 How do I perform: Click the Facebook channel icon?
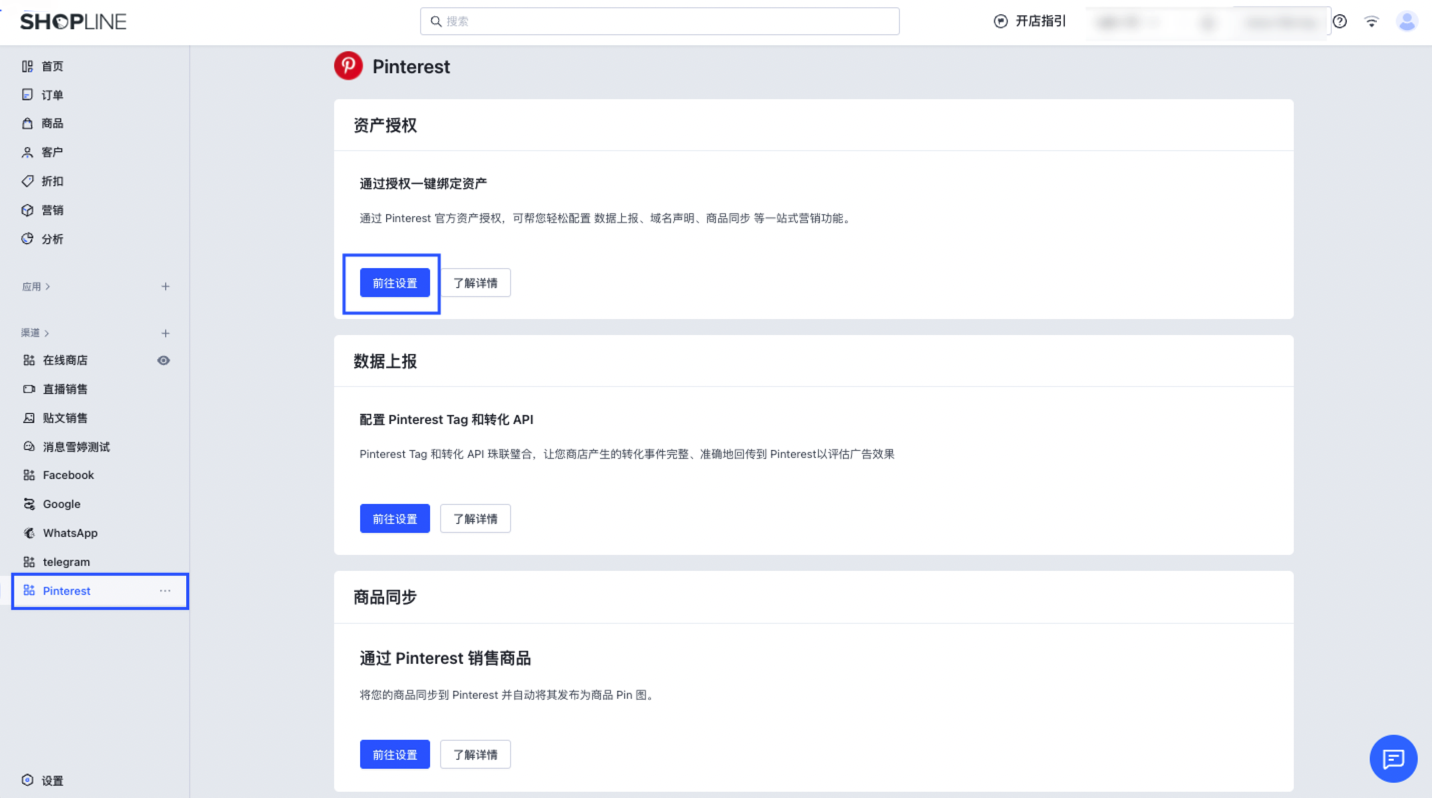29,475
